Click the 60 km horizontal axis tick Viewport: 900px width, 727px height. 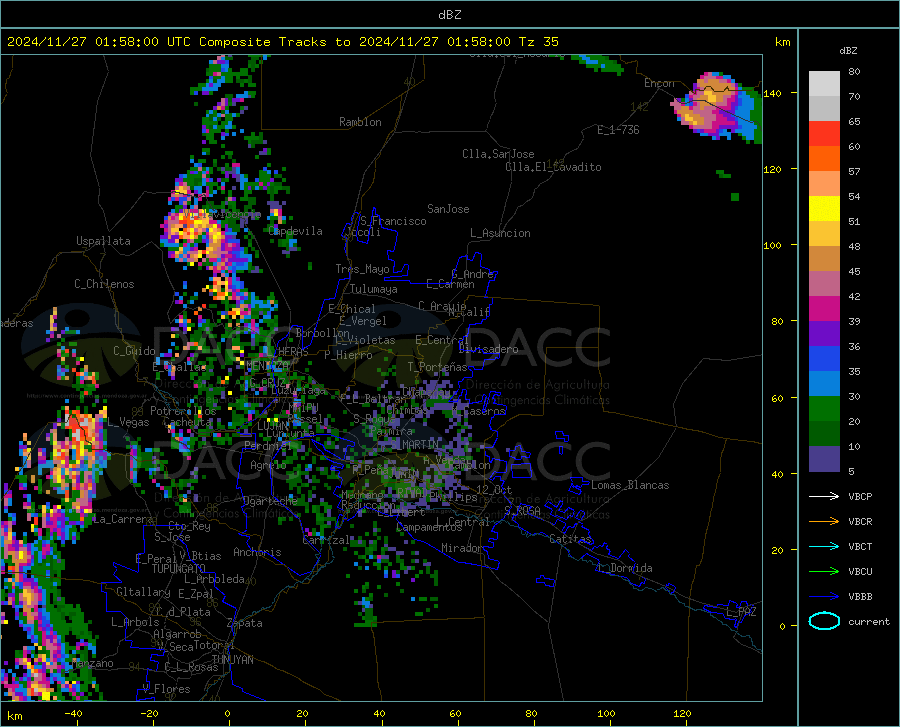click(x=455, y=713)
